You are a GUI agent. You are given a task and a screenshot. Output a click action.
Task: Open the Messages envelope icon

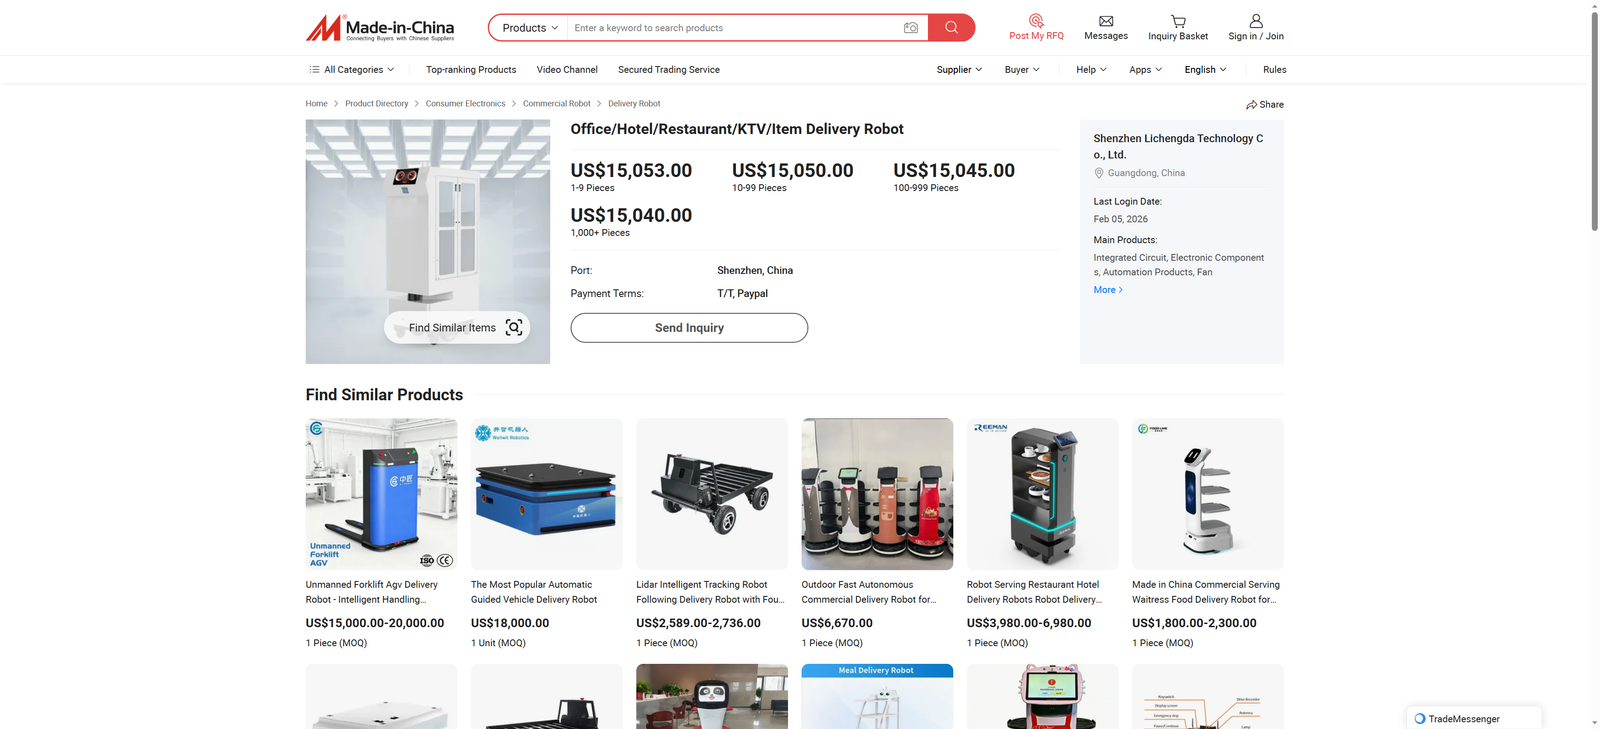[x=1106, y=21]
